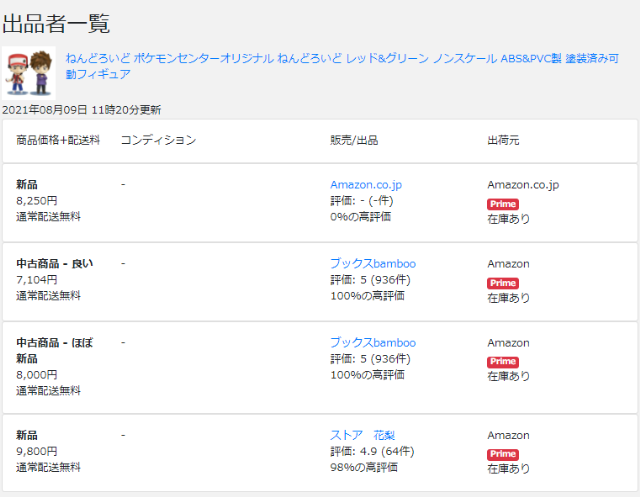Viewport: 640px width, 497px height.
Task: Click the 新品 label in the 9,800円 row
Action: (x=27, y=435)
